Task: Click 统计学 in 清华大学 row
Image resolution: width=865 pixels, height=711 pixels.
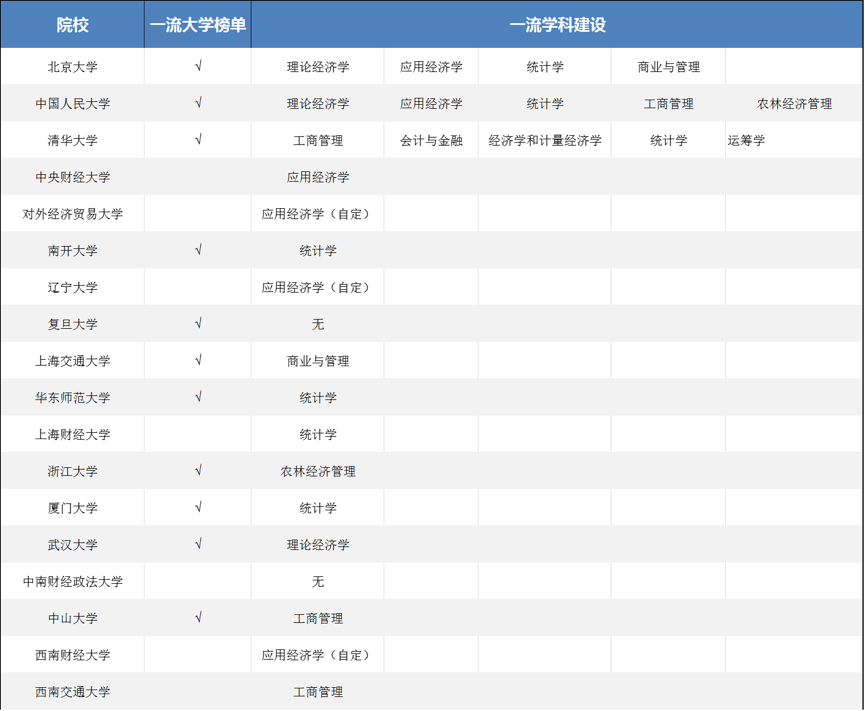Action: pos(668,140)
